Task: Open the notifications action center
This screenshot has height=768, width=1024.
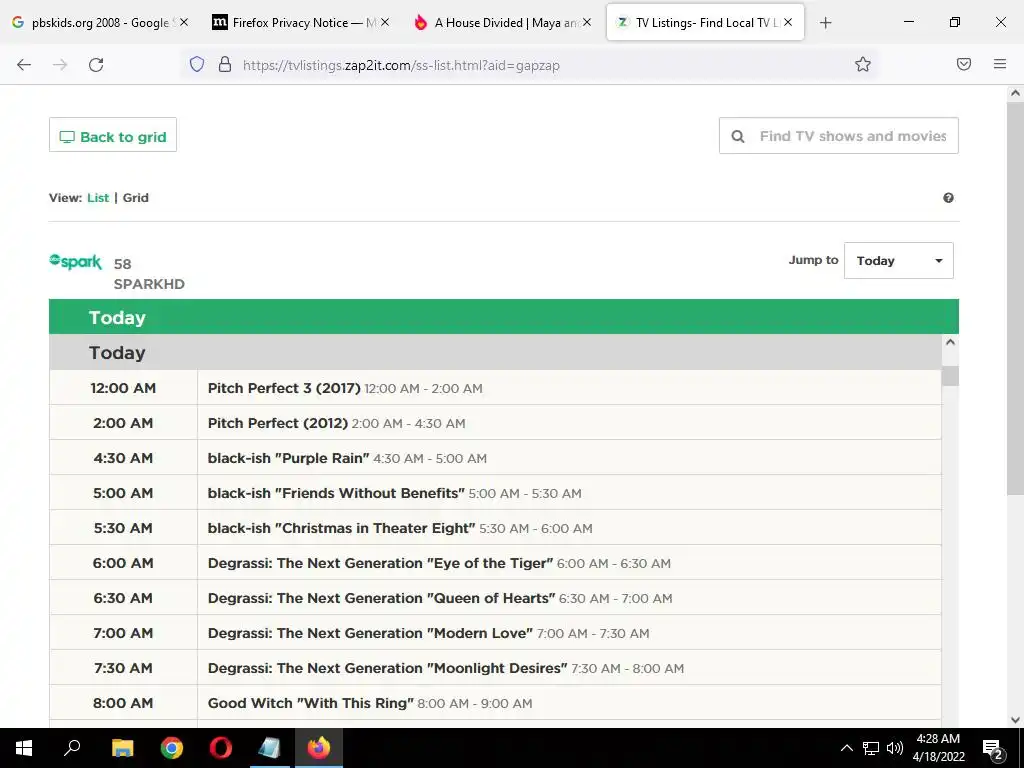Action: point(993,749)
